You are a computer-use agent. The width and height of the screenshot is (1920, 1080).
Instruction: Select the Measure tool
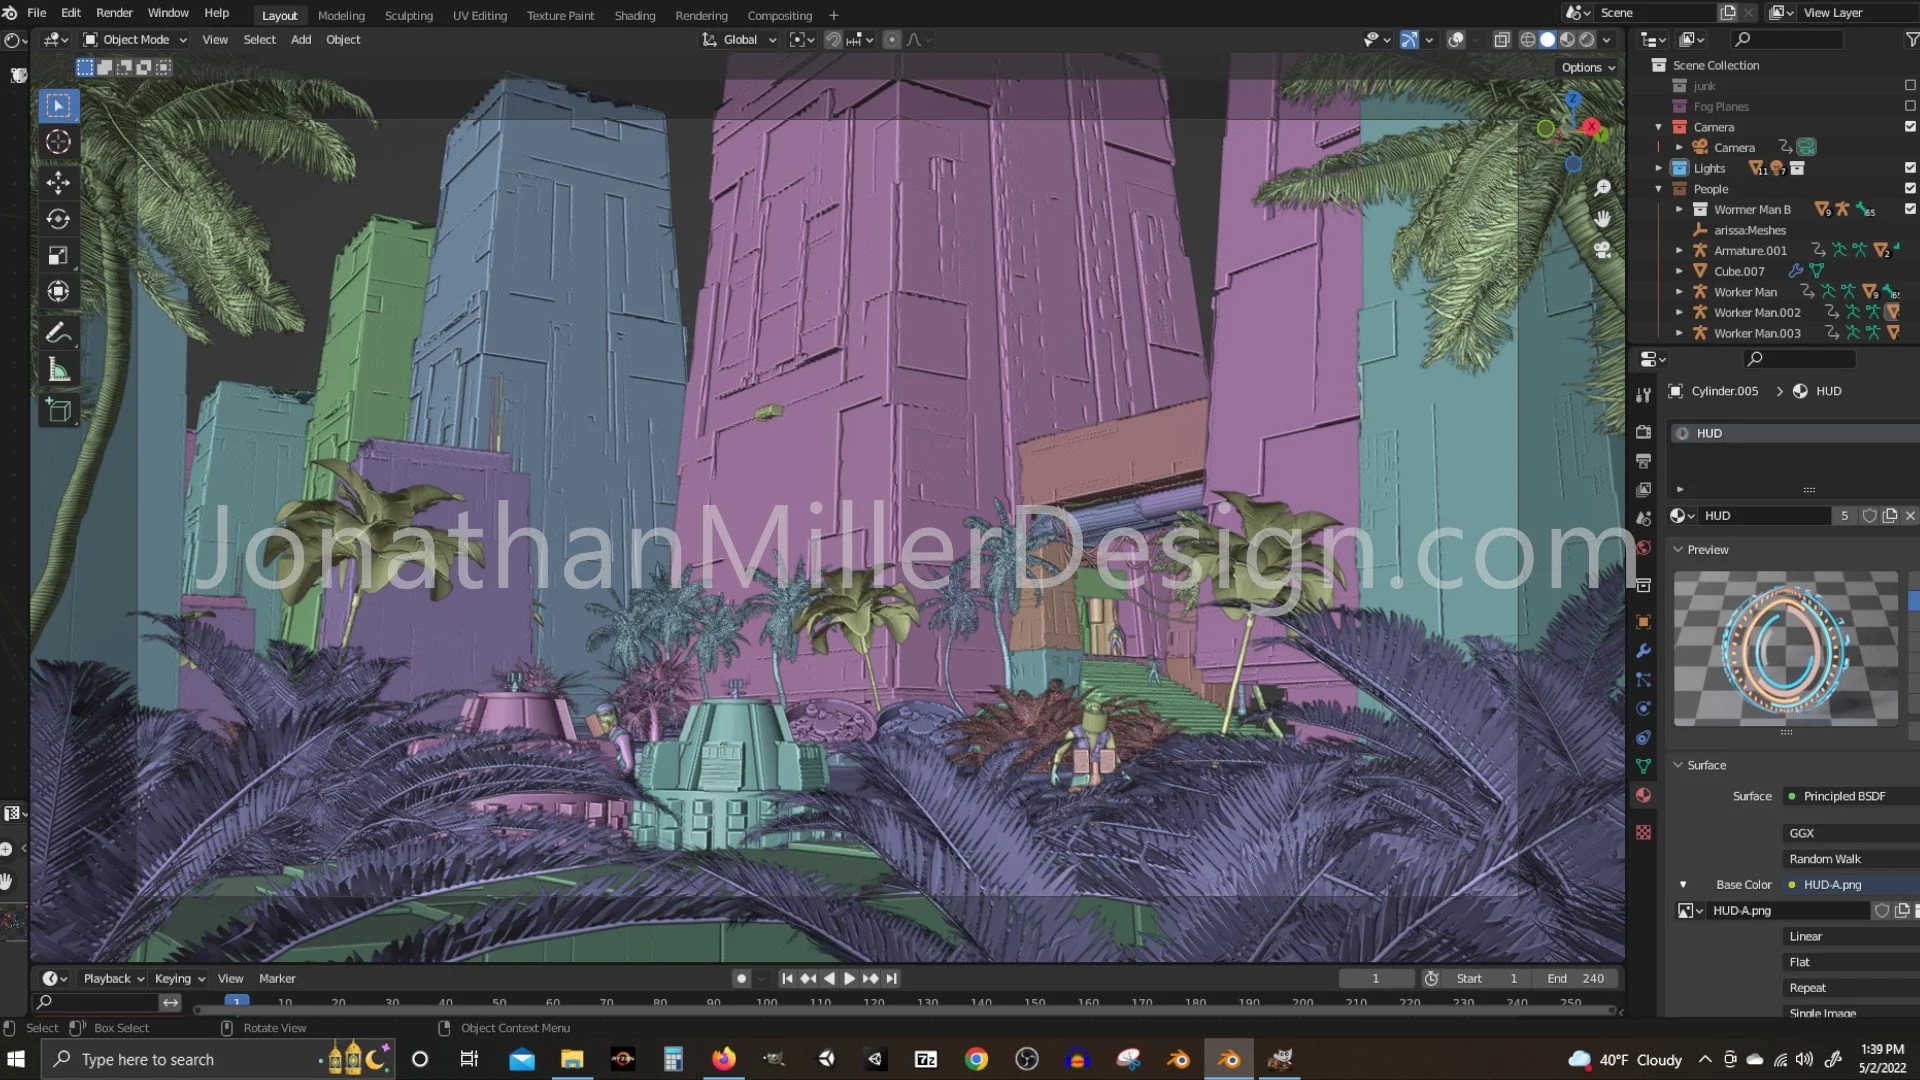(x=58, y=370)
